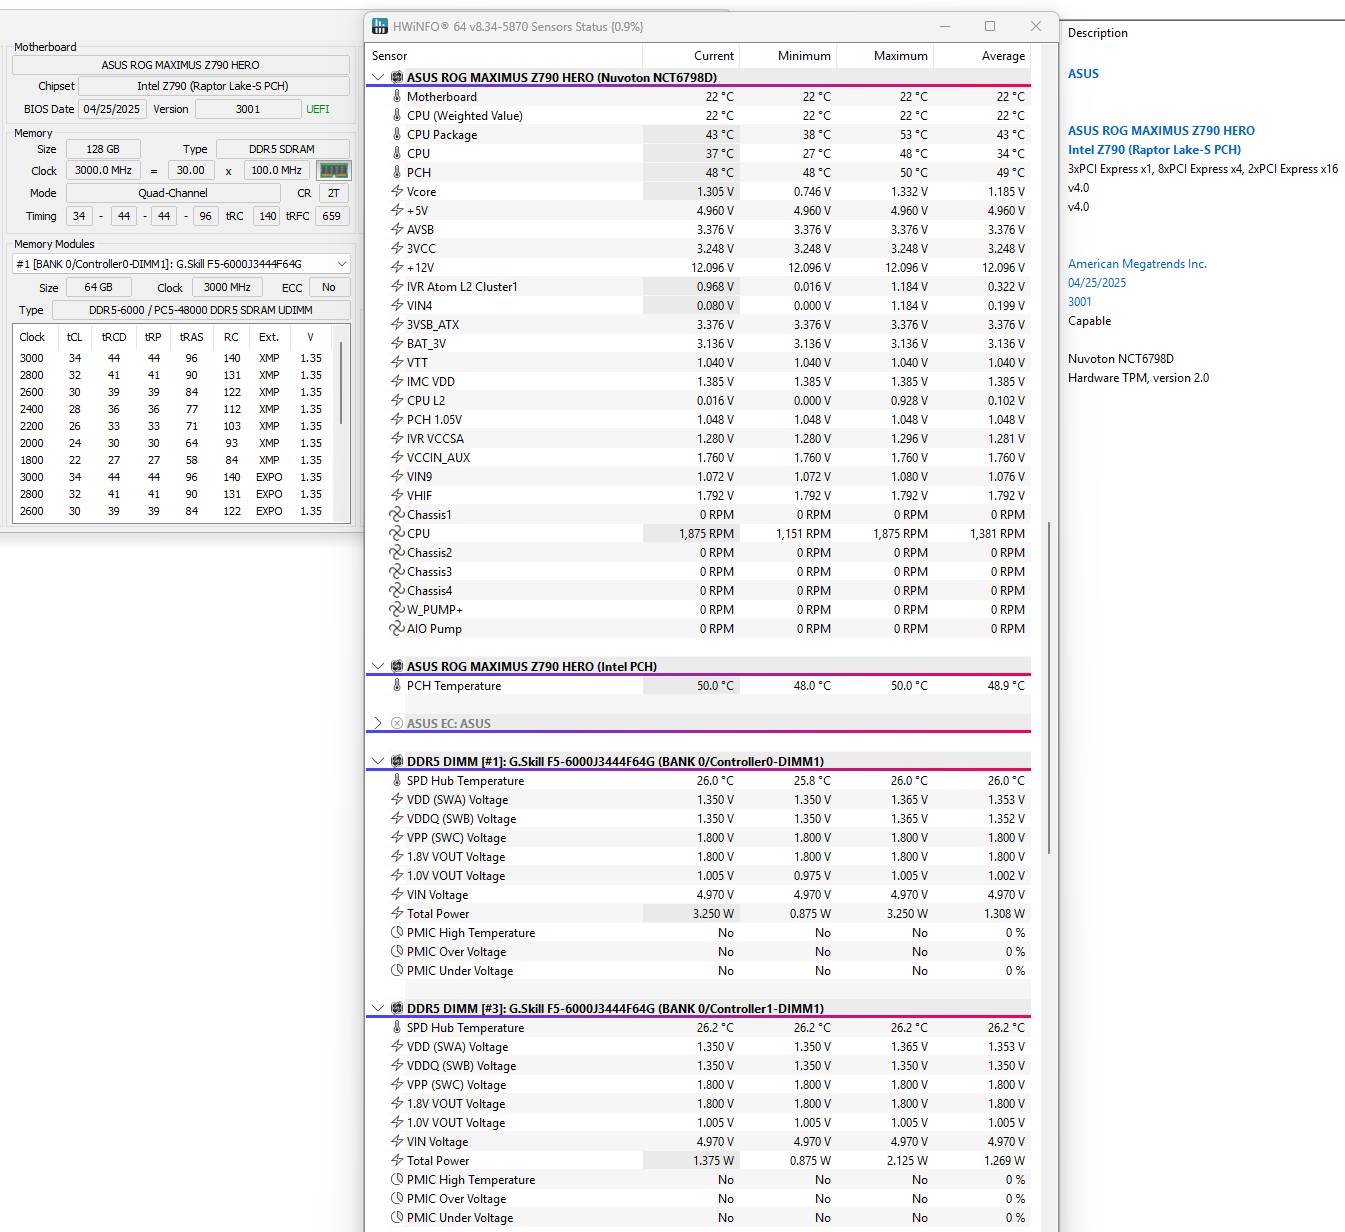Collapse the DDR5 DIMM [#1] sensor group
The image size is (1345, 1232).
point(378,761)
